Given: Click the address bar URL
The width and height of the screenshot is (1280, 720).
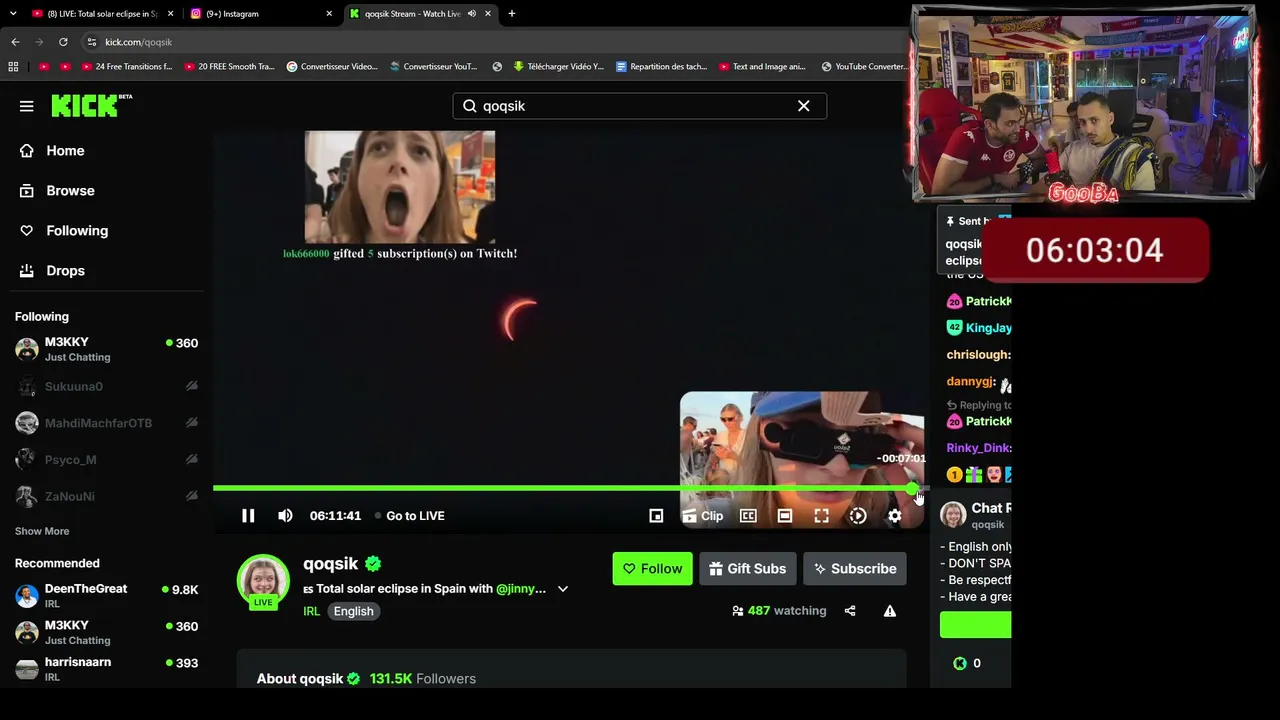Looking at the screenshot, I should (x=139, y=42).
